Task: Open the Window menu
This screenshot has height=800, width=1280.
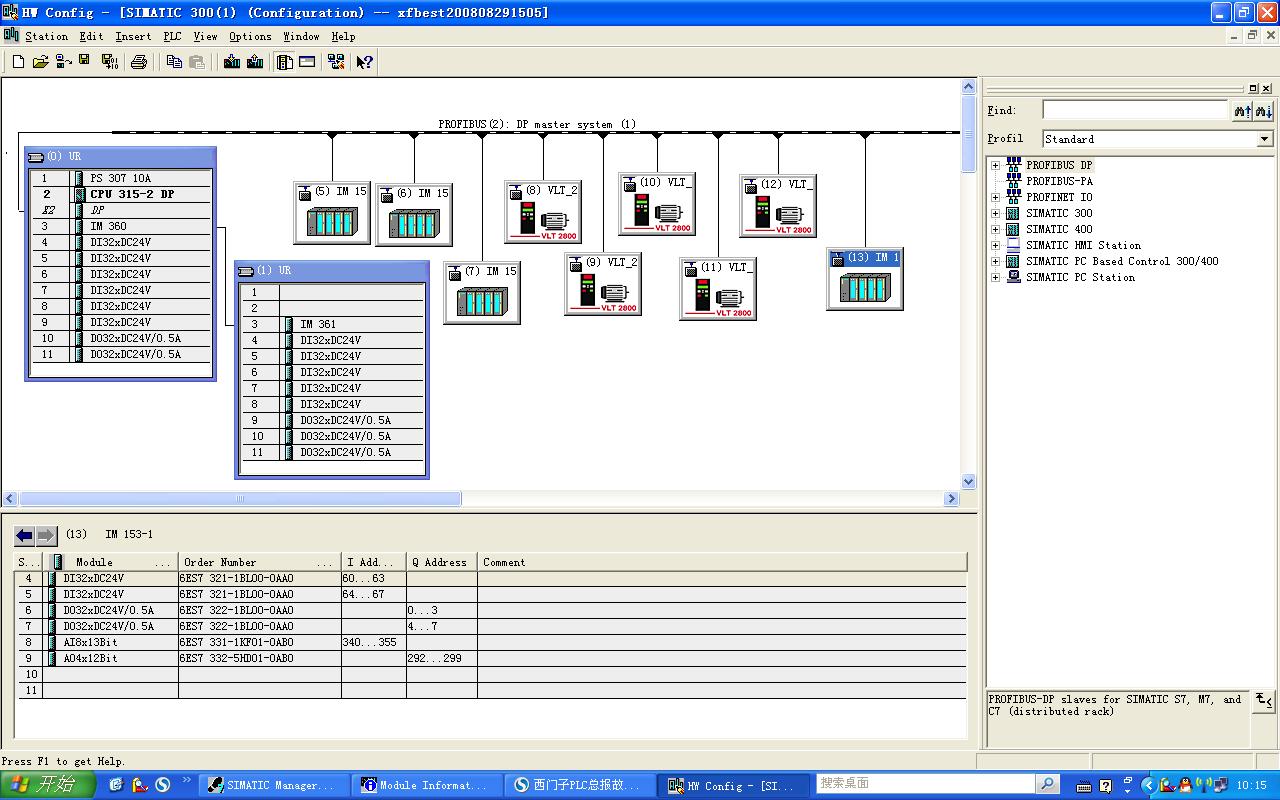Action: point(301,36)
